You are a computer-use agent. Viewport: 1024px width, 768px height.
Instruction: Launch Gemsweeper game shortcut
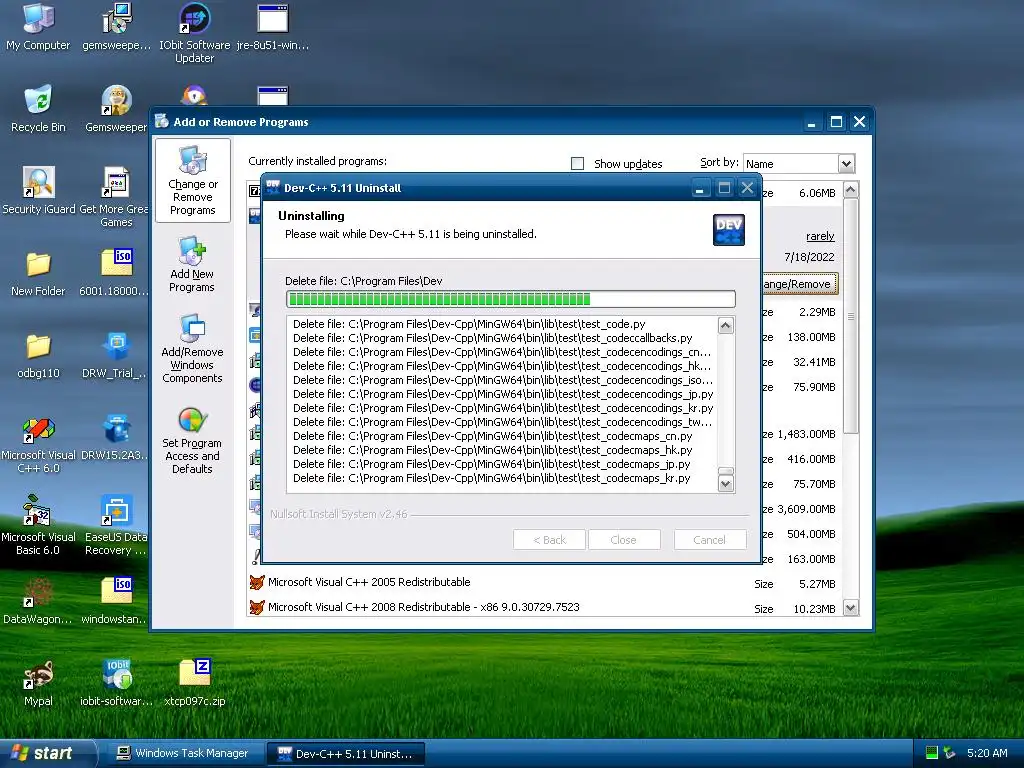pos(116,109)
